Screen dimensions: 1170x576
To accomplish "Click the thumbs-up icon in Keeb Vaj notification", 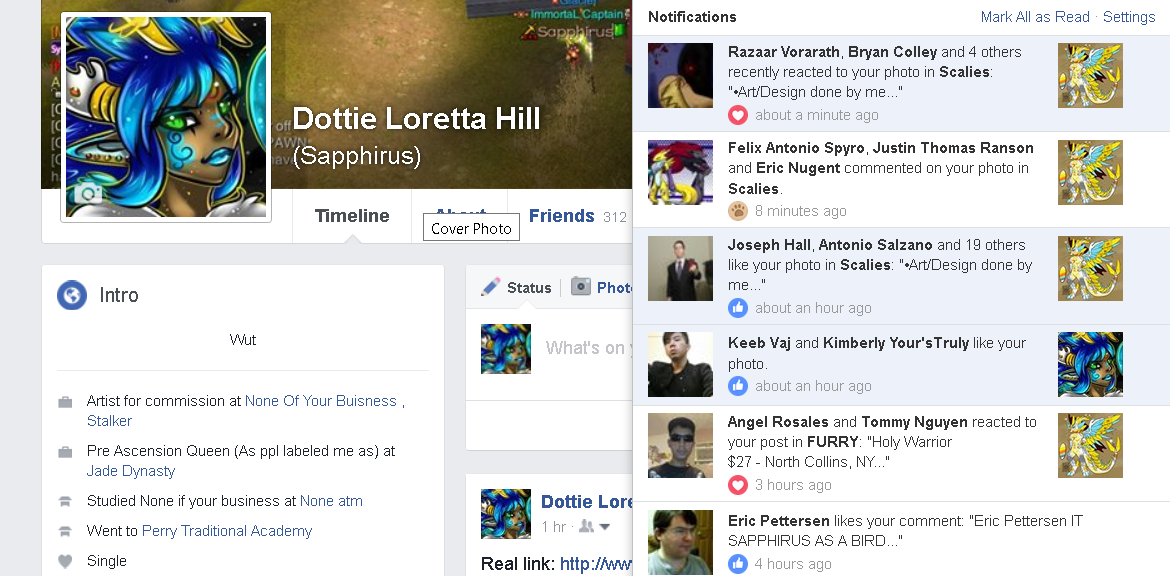I will point(738,386).
